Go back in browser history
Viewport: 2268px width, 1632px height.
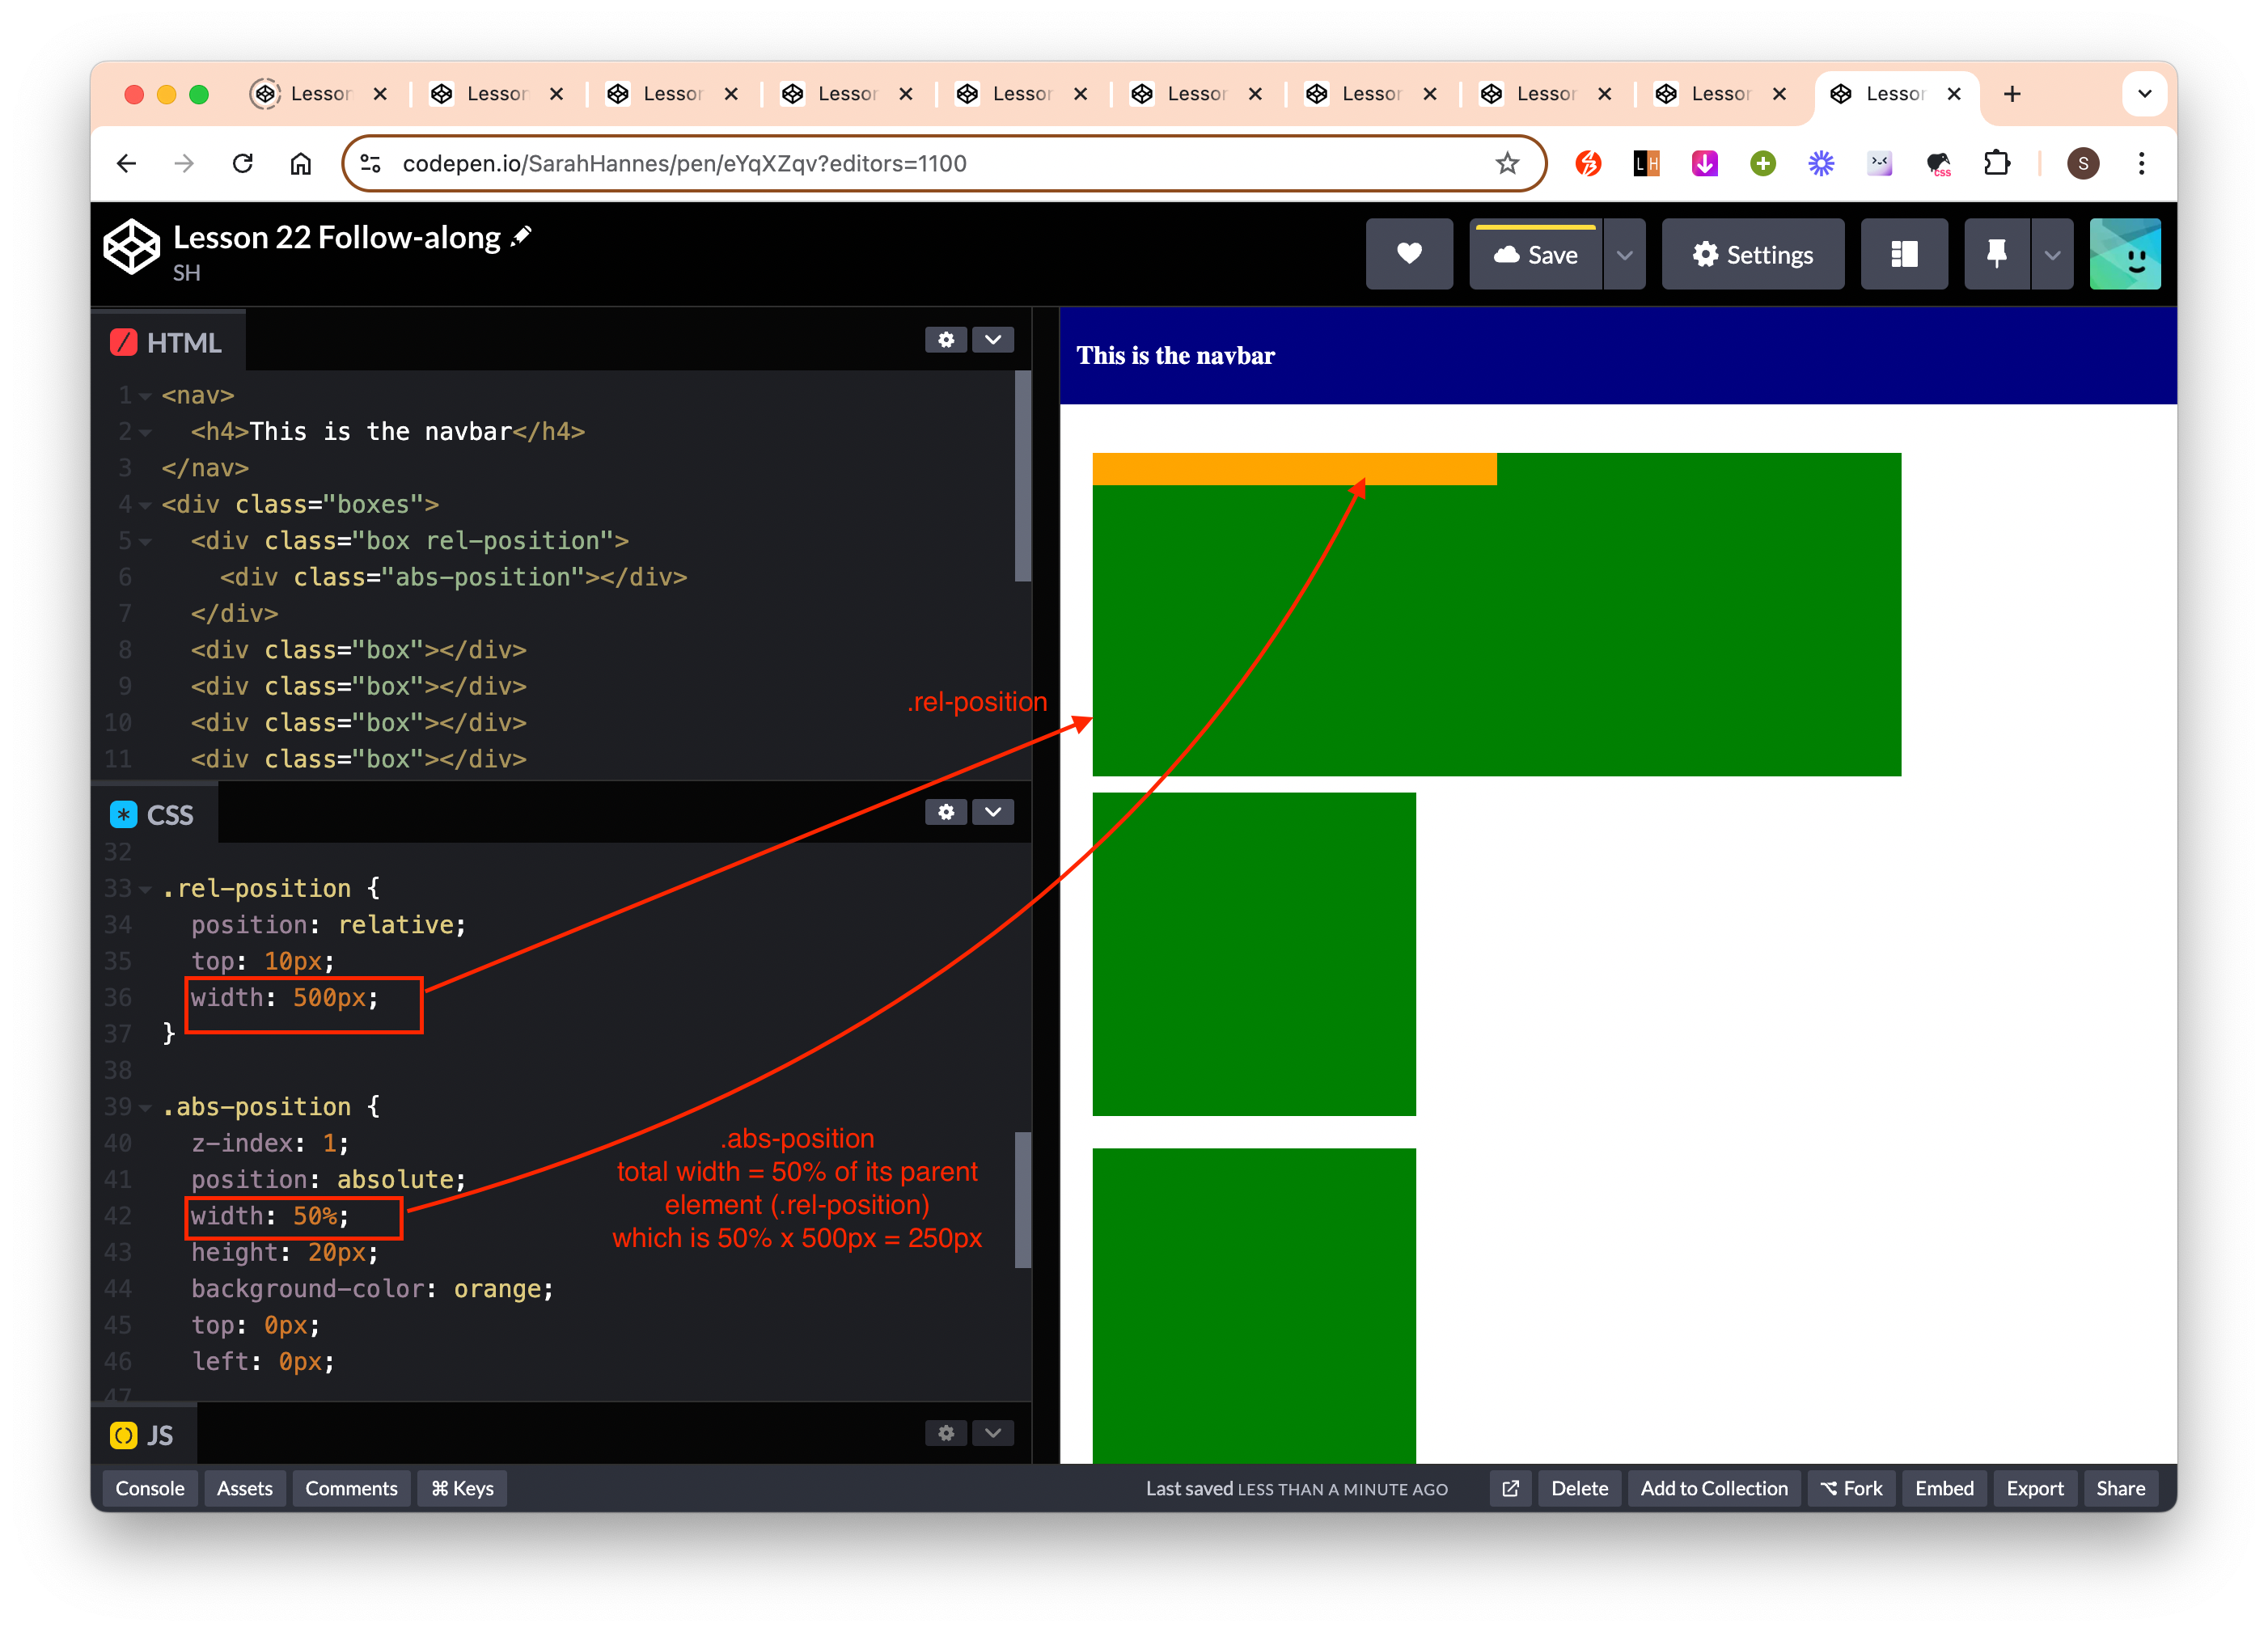(x=126, y=163)
